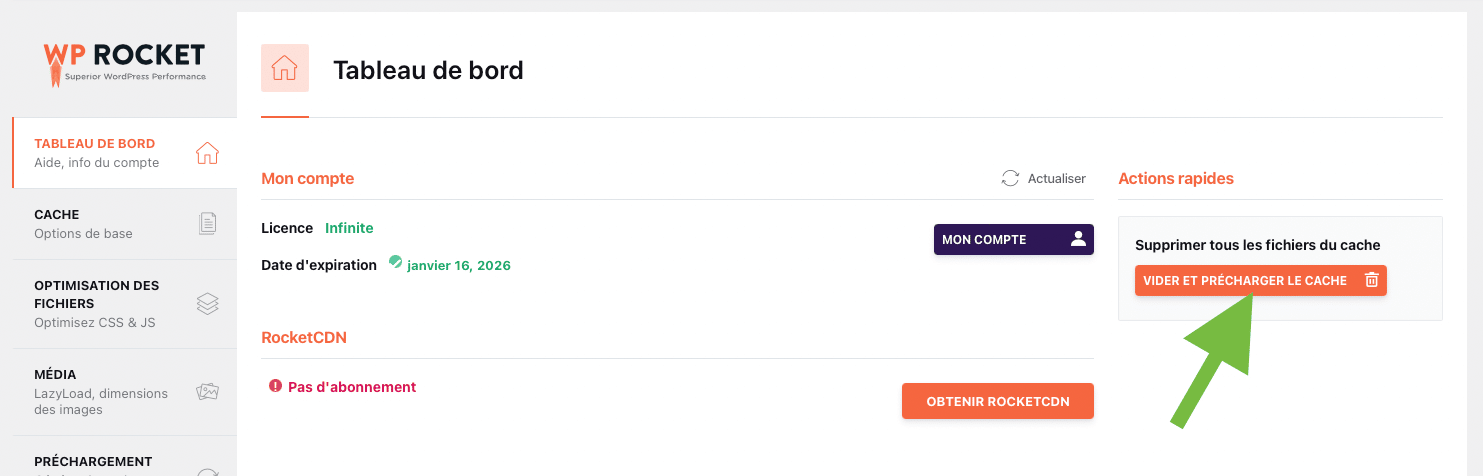This screenshot has width=1483, height=476.
Task: Click the Obtenir RocketCDN button
Action: tap(997, 401)
